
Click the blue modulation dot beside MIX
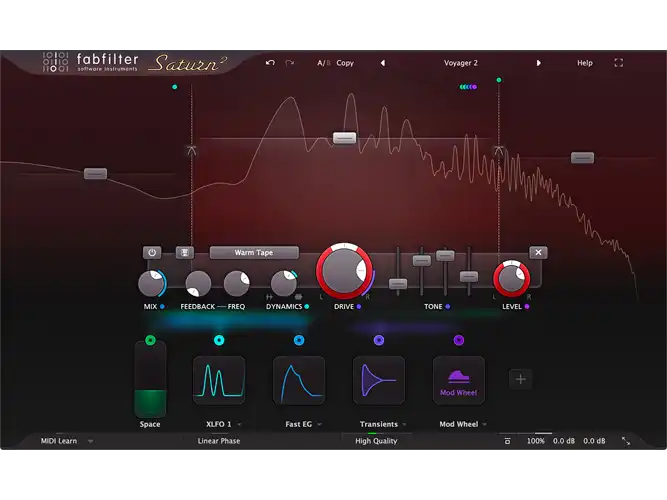162,306
